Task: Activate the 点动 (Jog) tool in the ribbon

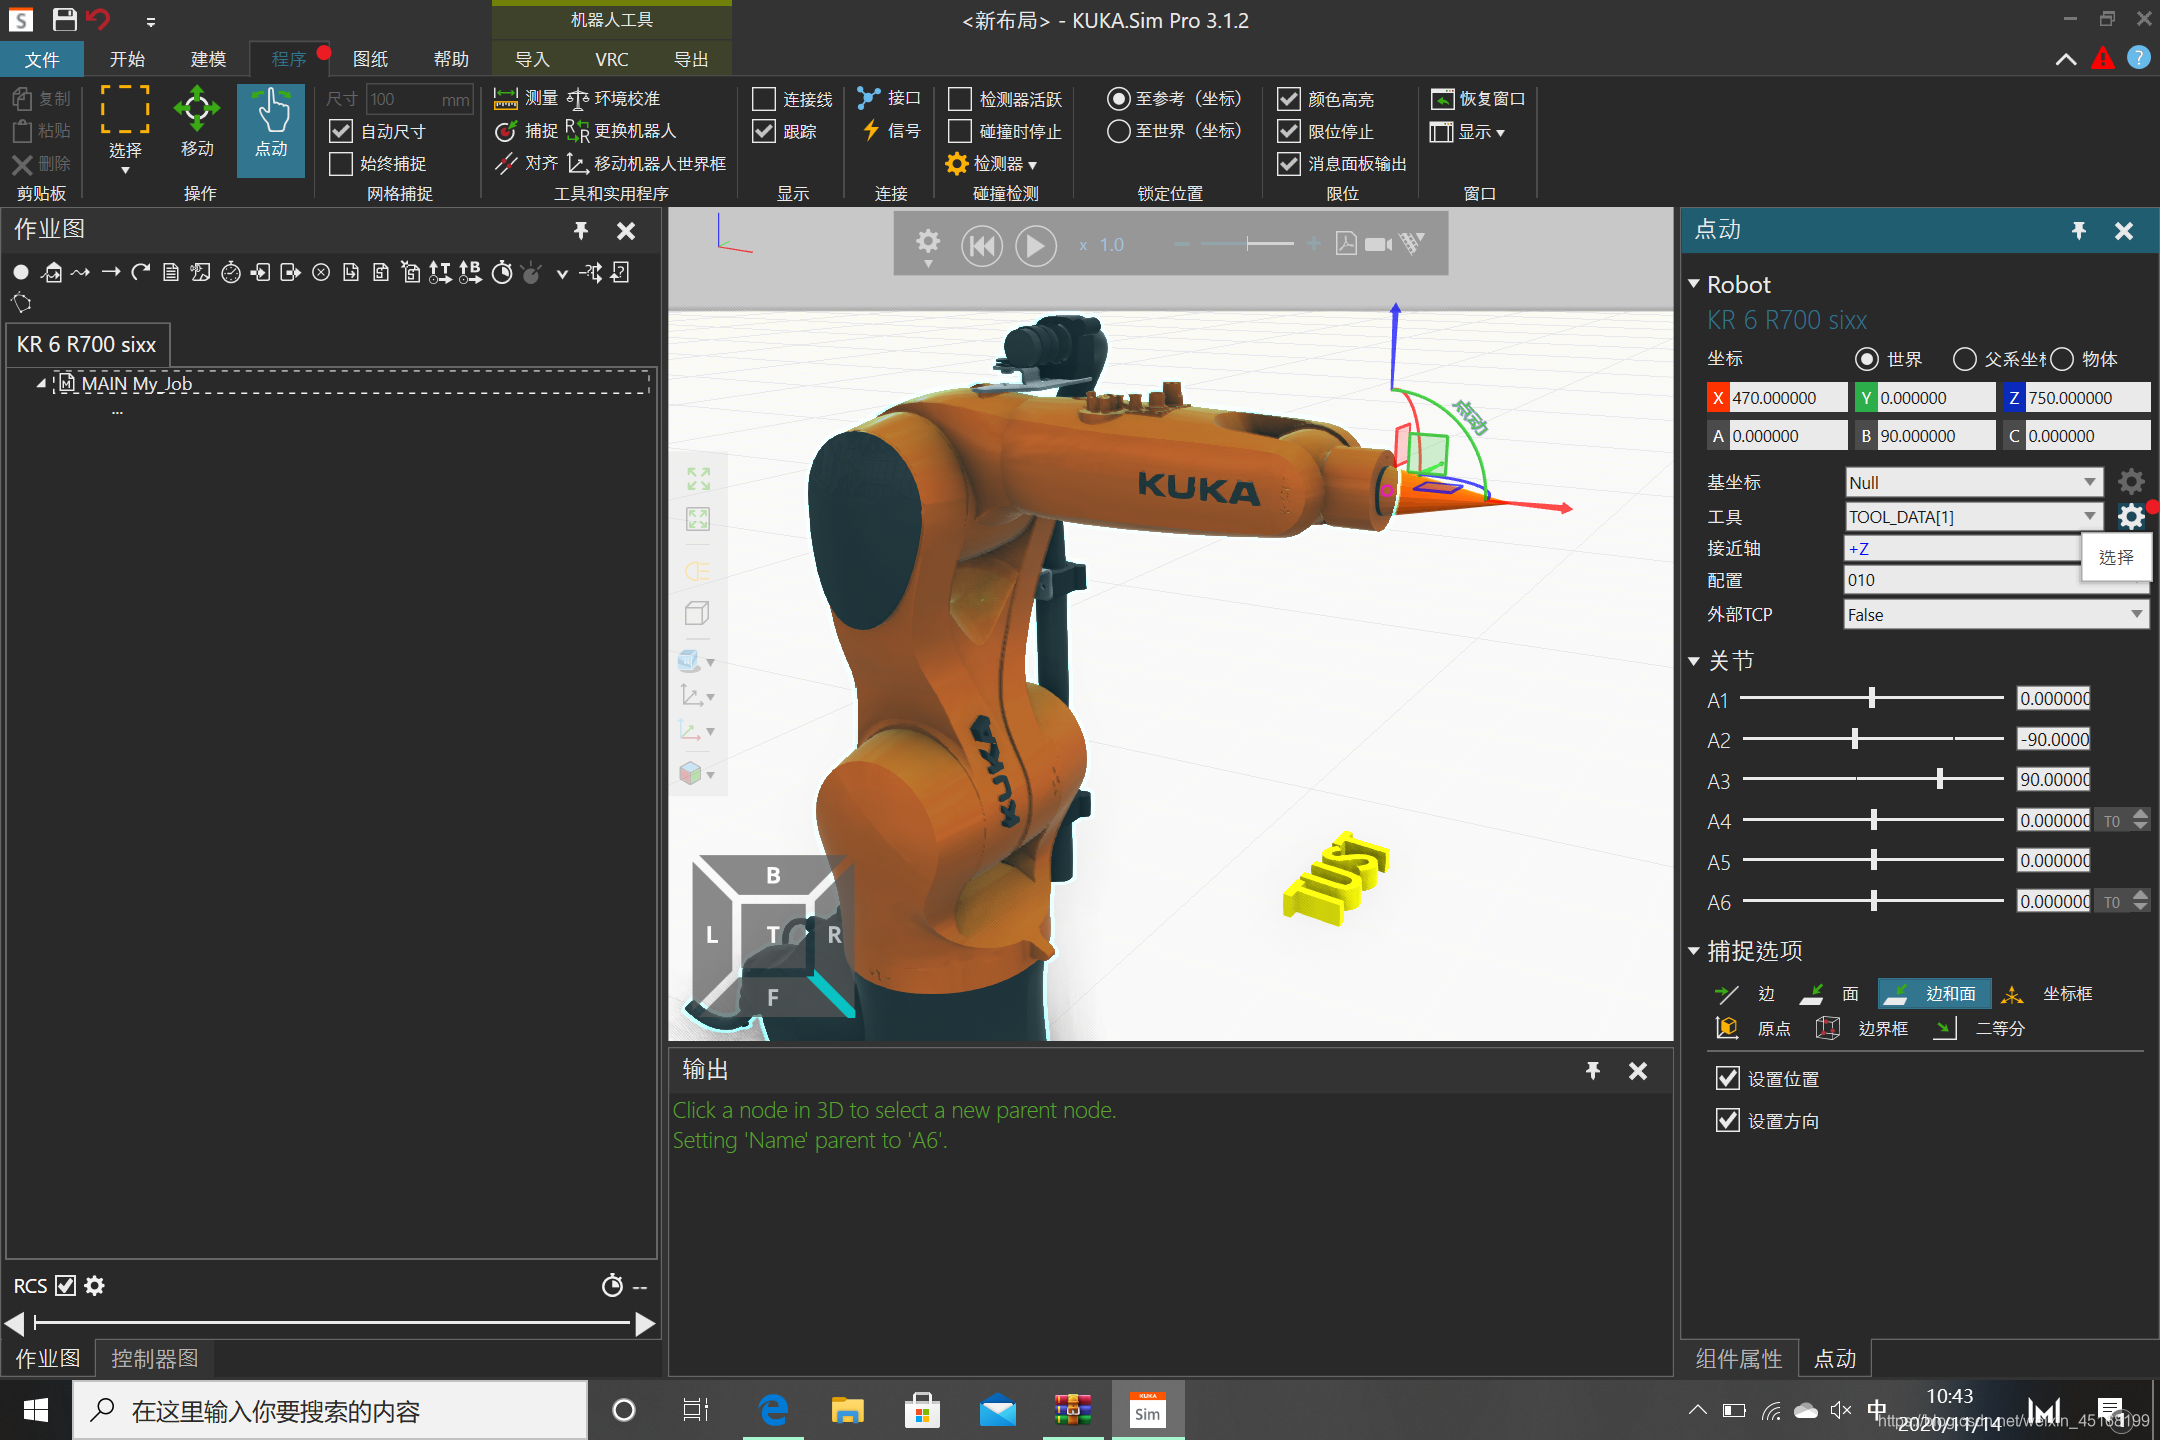Action: point(271,123)
